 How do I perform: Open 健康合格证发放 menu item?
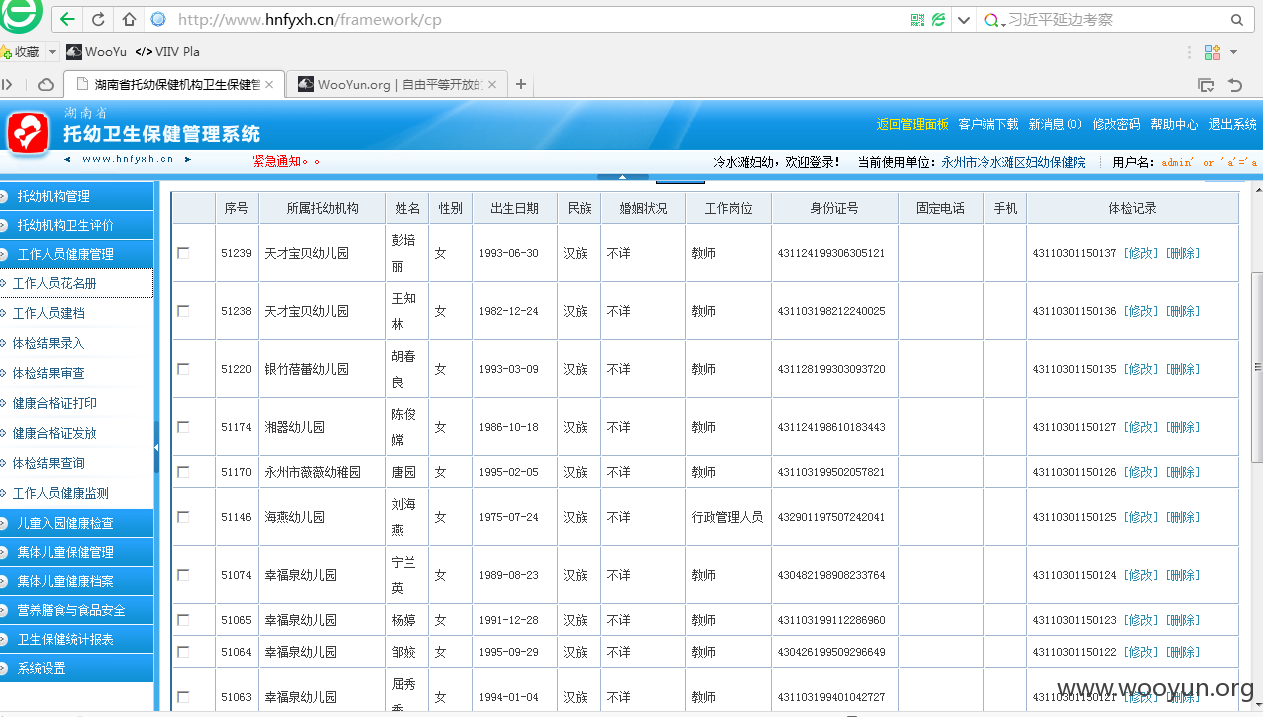point(76,433)
